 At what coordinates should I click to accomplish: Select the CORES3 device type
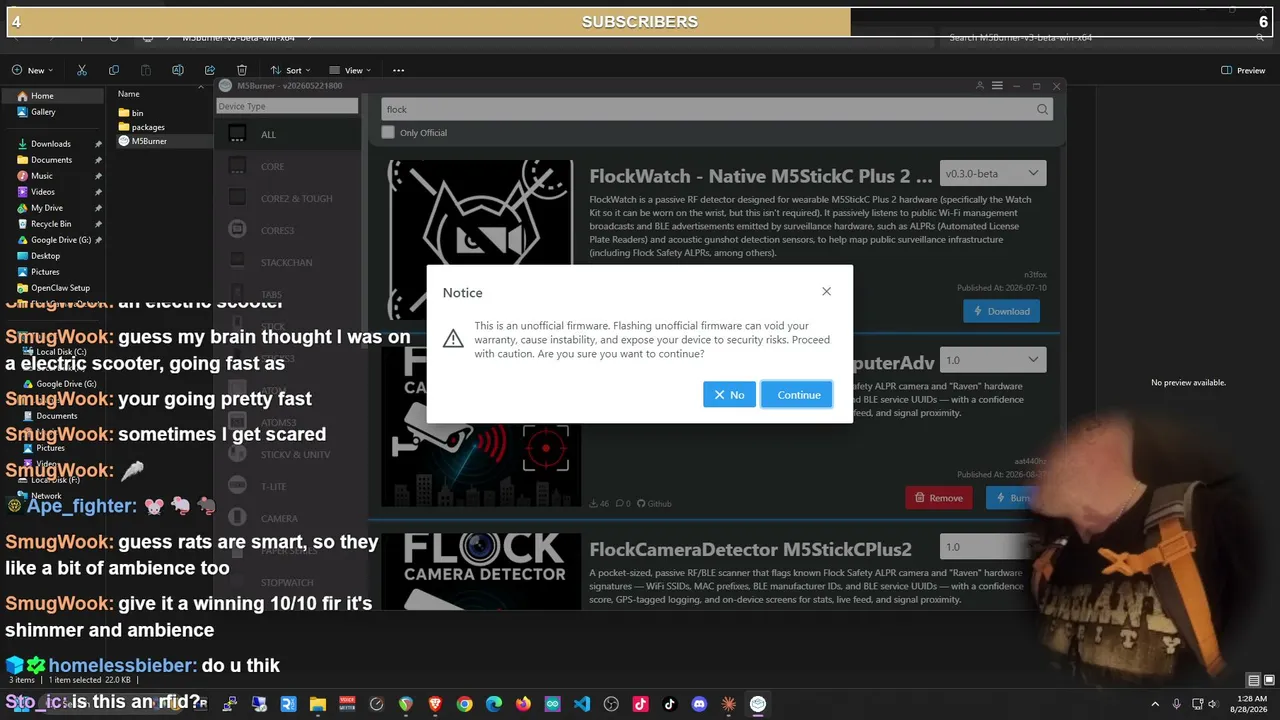tap(287, 230)
